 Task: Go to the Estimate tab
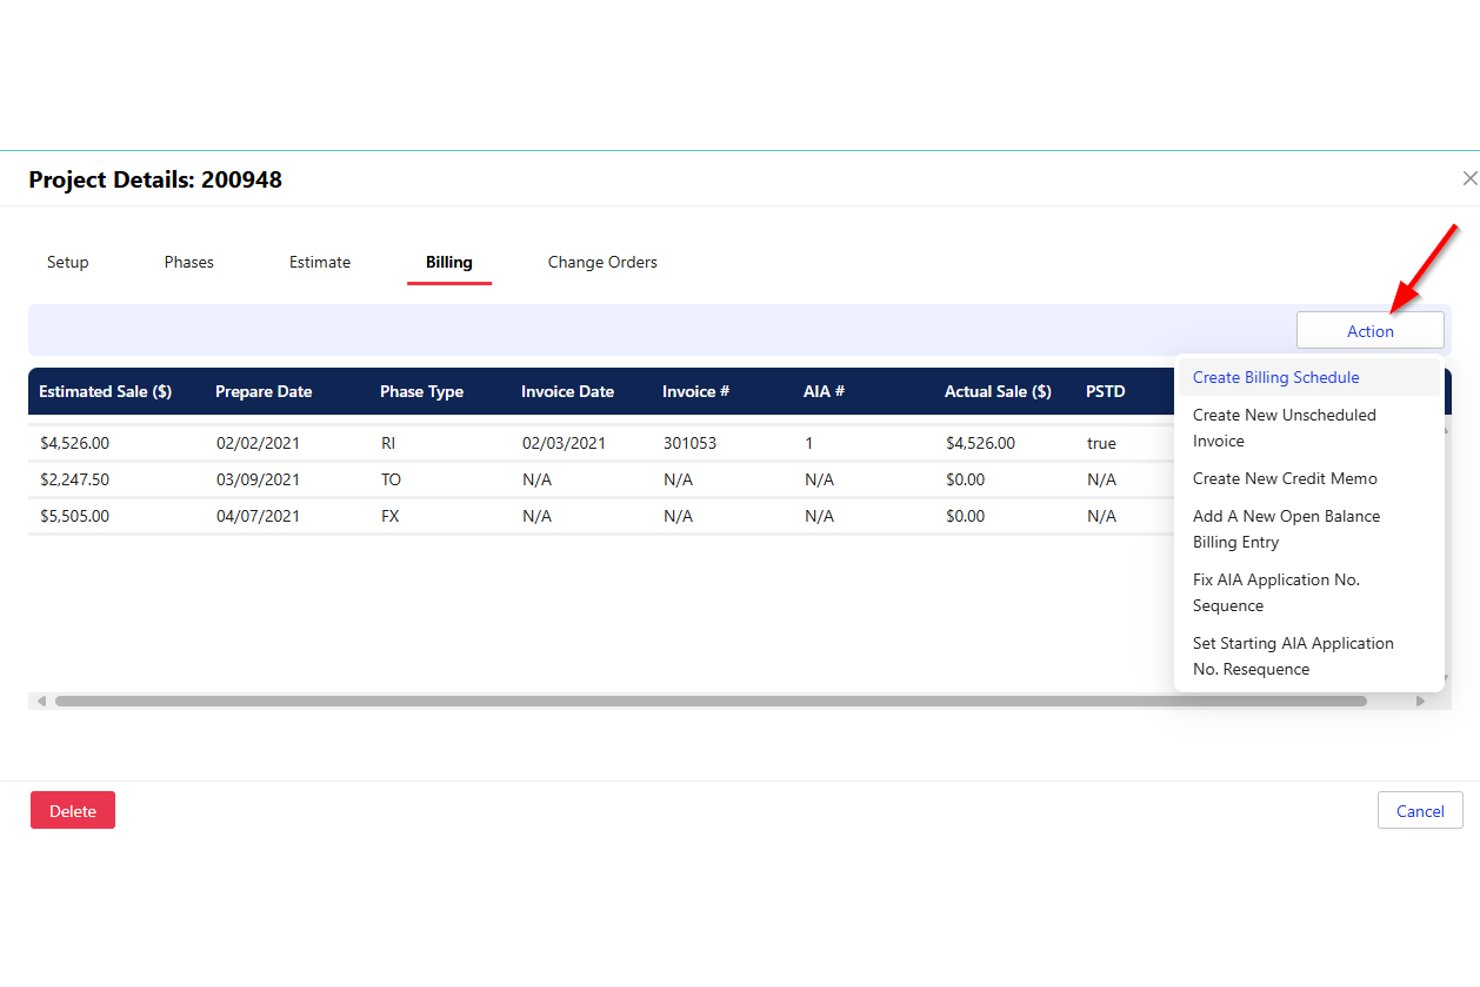coord(320,262)
